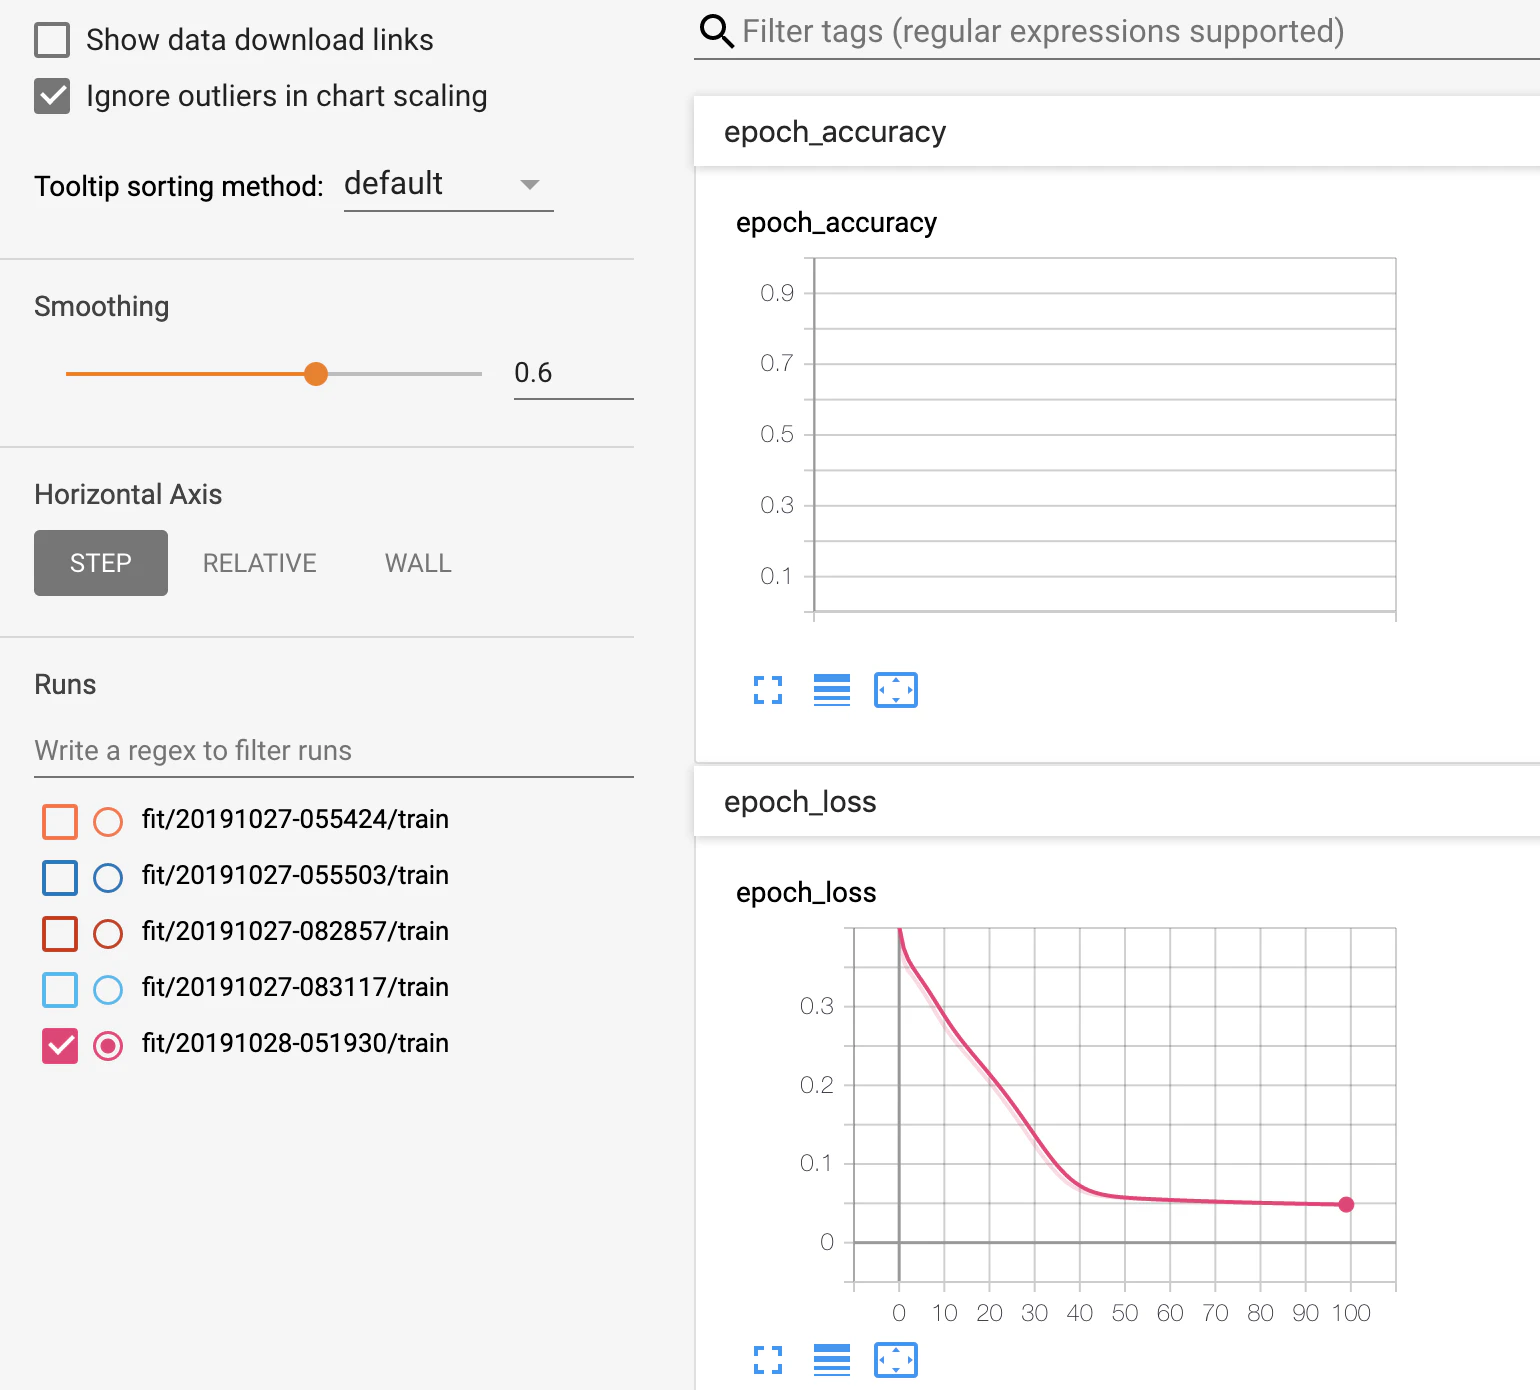The width and height of the screenshot is (1540, 1390).
Task: Click the radio for run fit/20191028-051930/train
Action: (x=108, y=1046)
